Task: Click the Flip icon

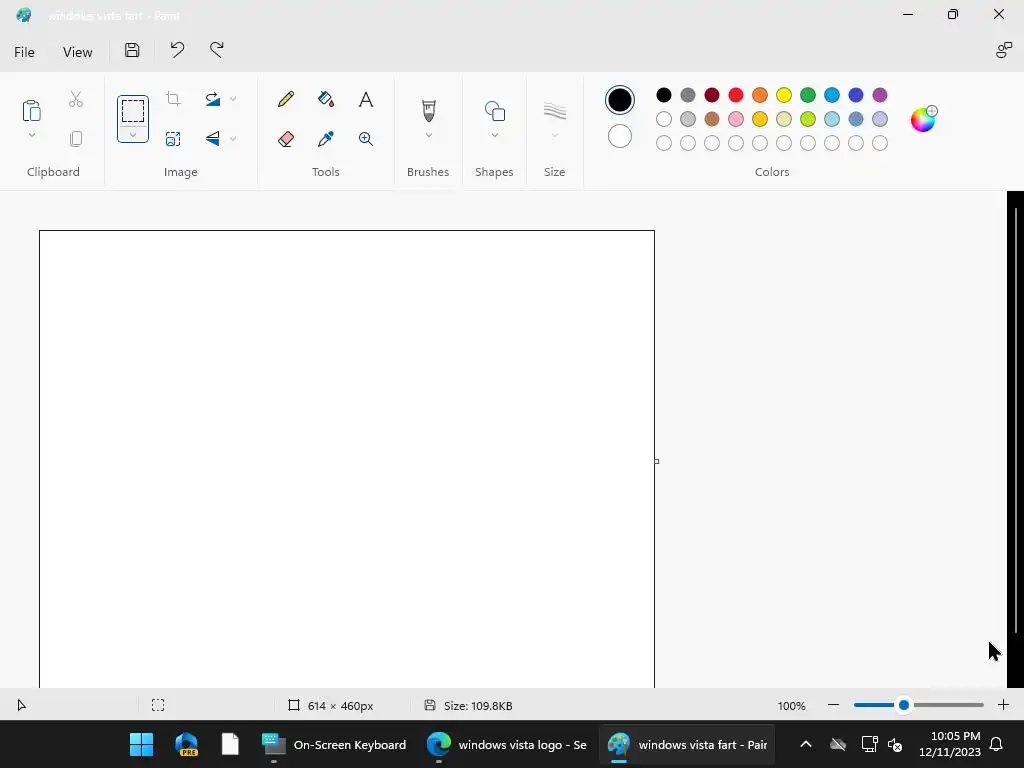Action: tap(213, 138)
